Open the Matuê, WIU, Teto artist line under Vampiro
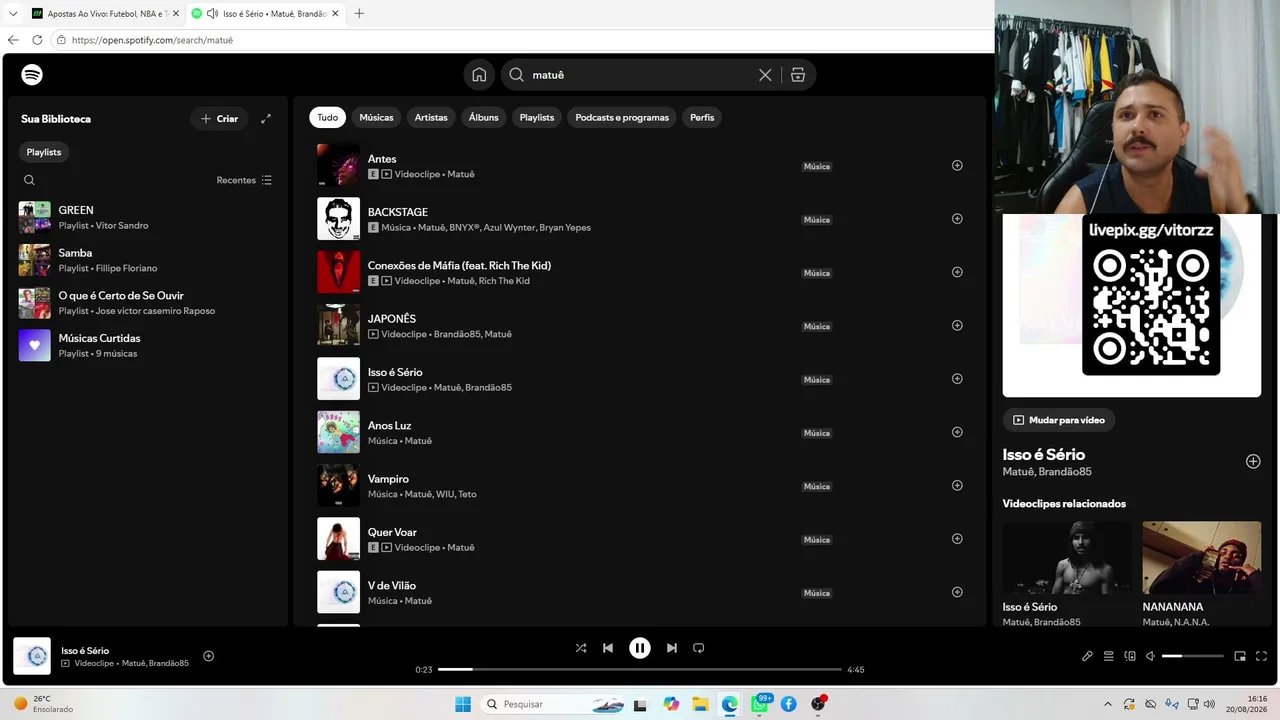 point(439,494)
